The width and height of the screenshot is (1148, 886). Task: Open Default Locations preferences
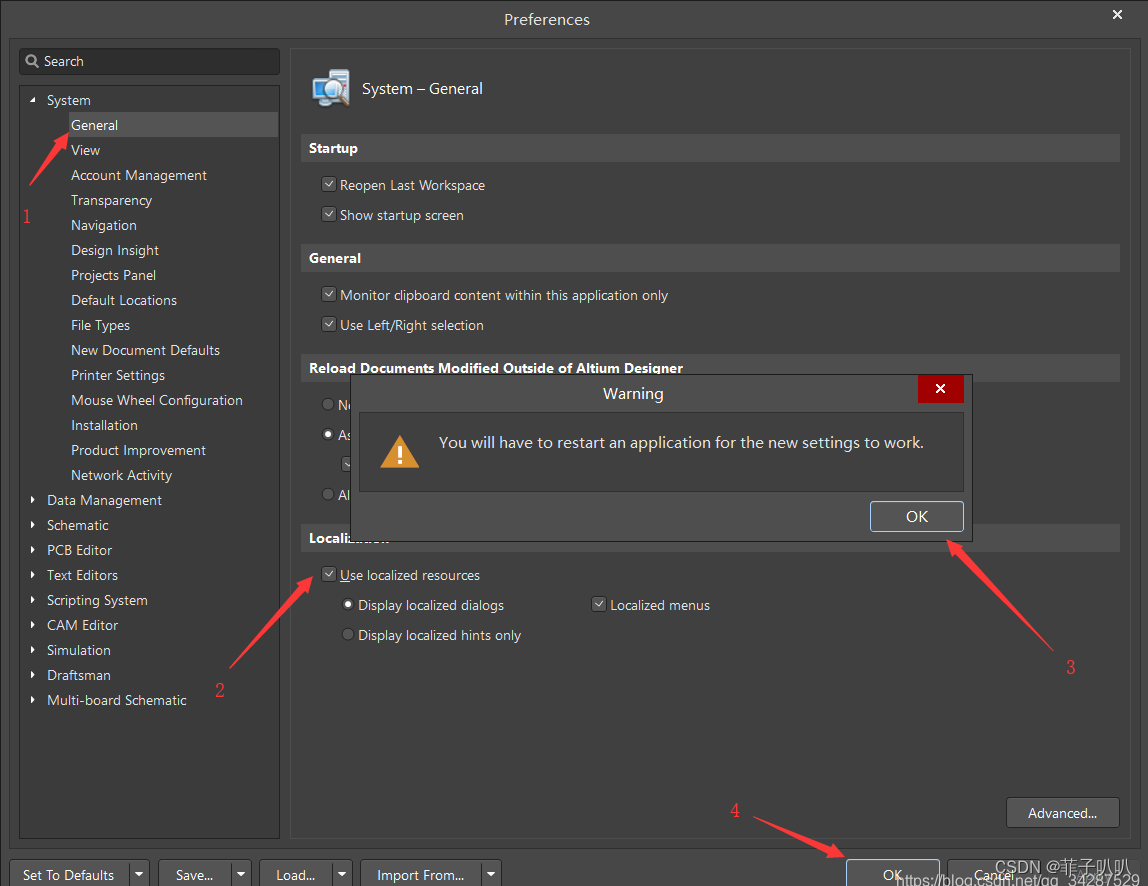pyautogui.click(x=124, y=300)
